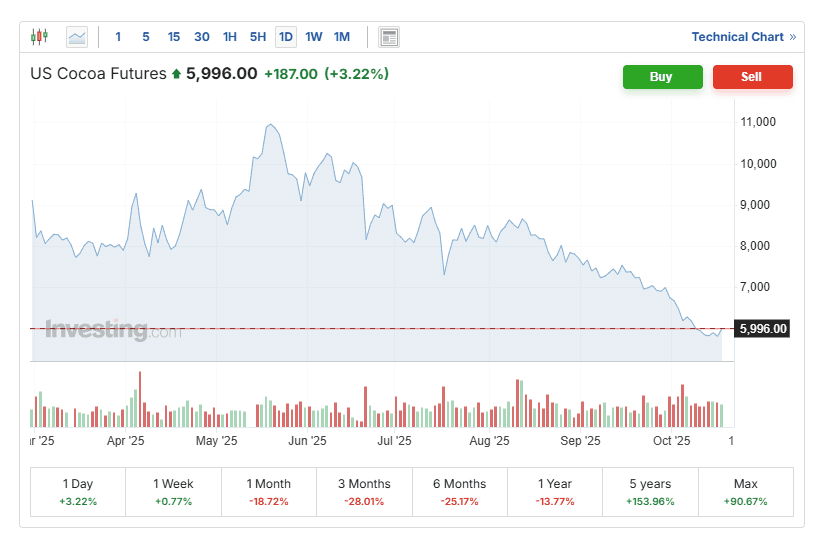829x540 pixels.
Task: Show the Max range
Action: click(745, 492)
